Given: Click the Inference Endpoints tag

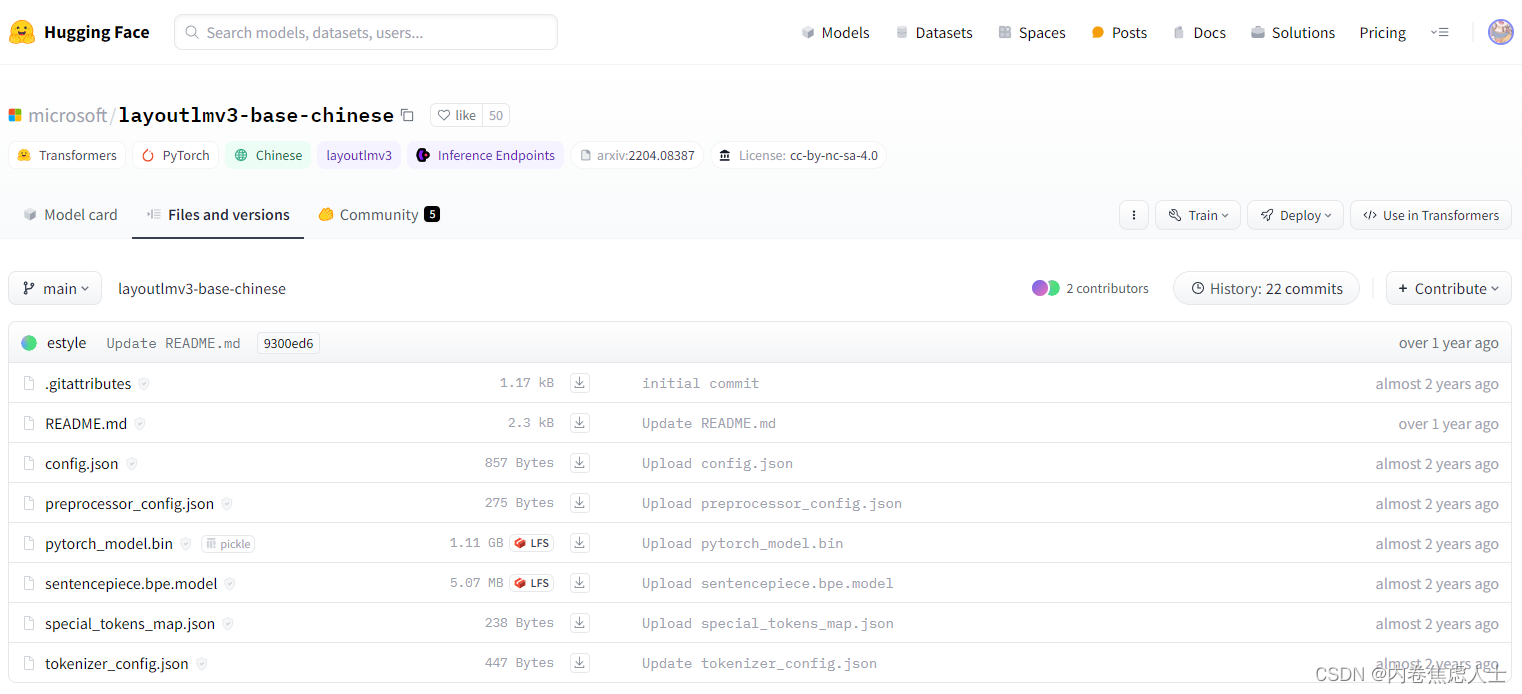Looking at the screenshot, I should coord(485,155).
